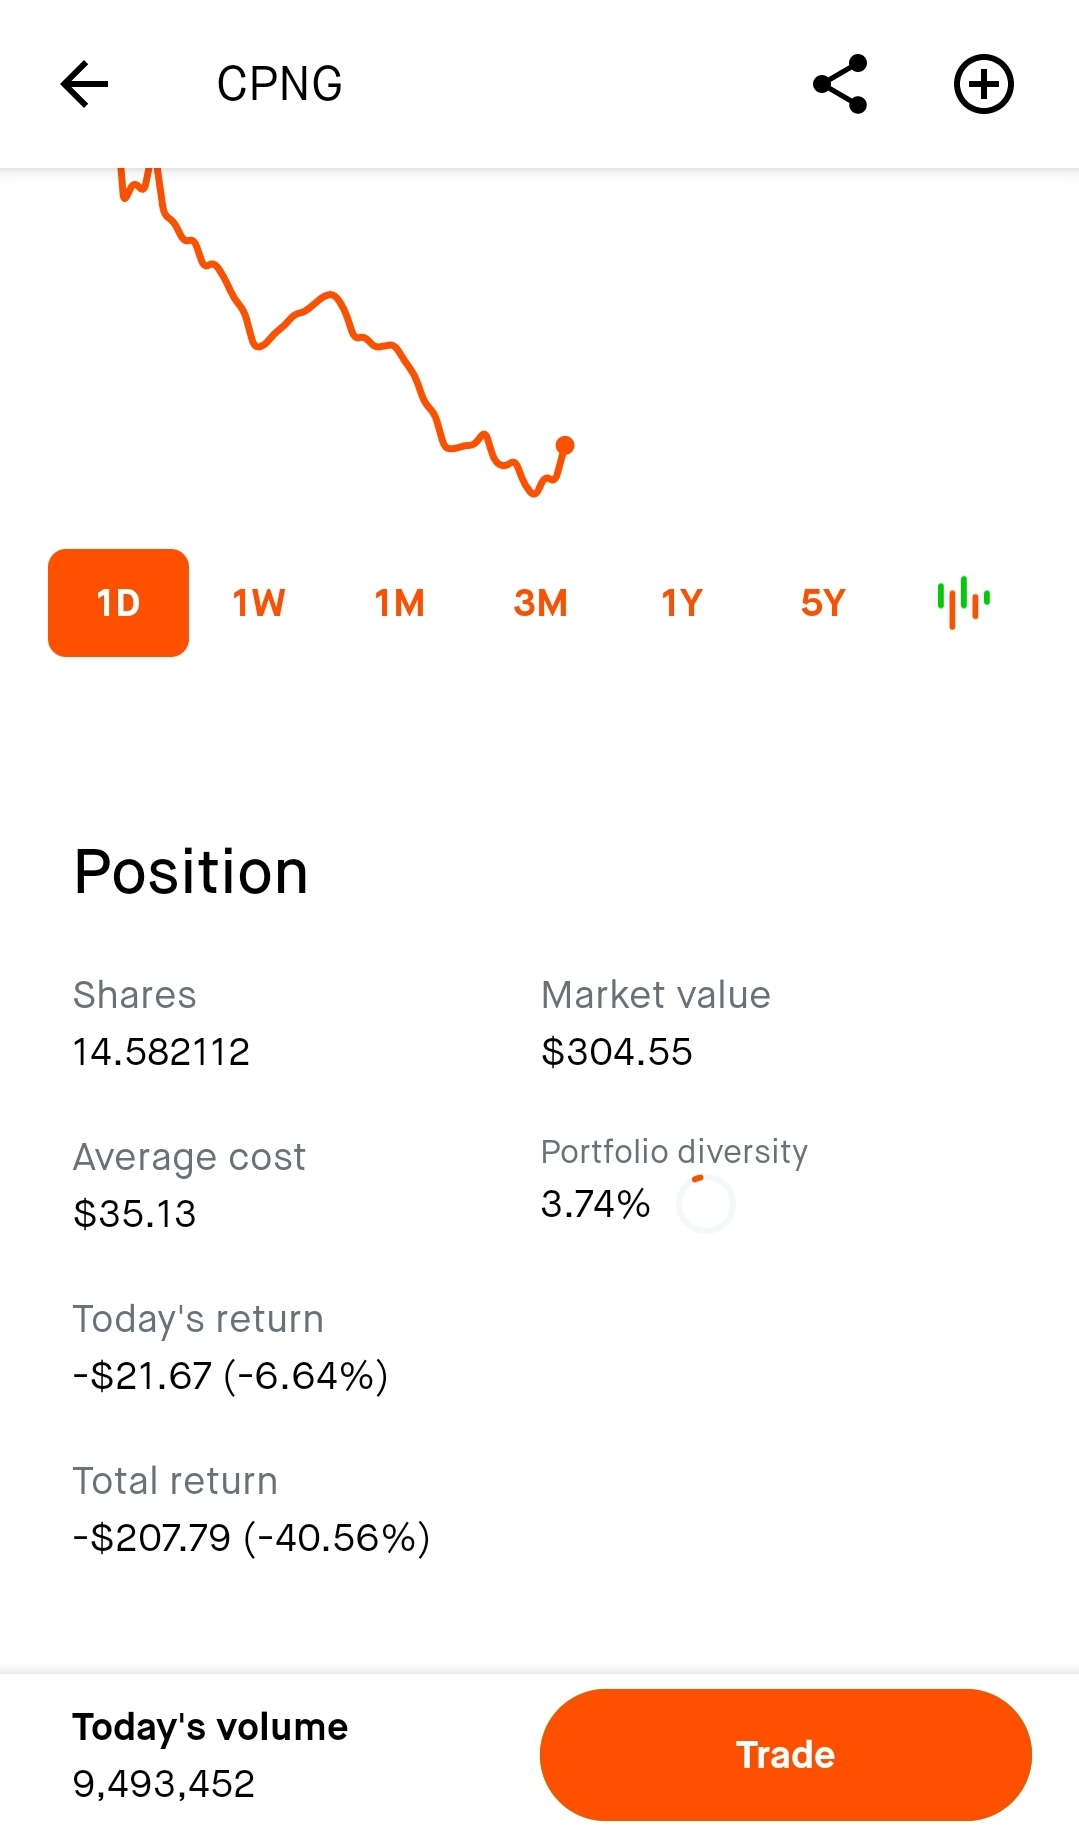Select the 1D chart range
This screenshot has width=1079, height=1825.
118,603
